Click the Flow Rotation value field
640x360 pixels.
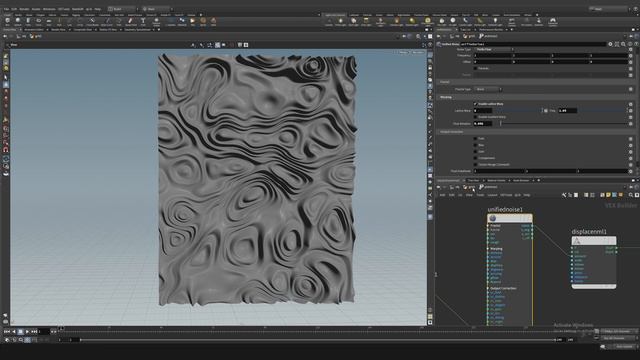click(x=482, y=123)
